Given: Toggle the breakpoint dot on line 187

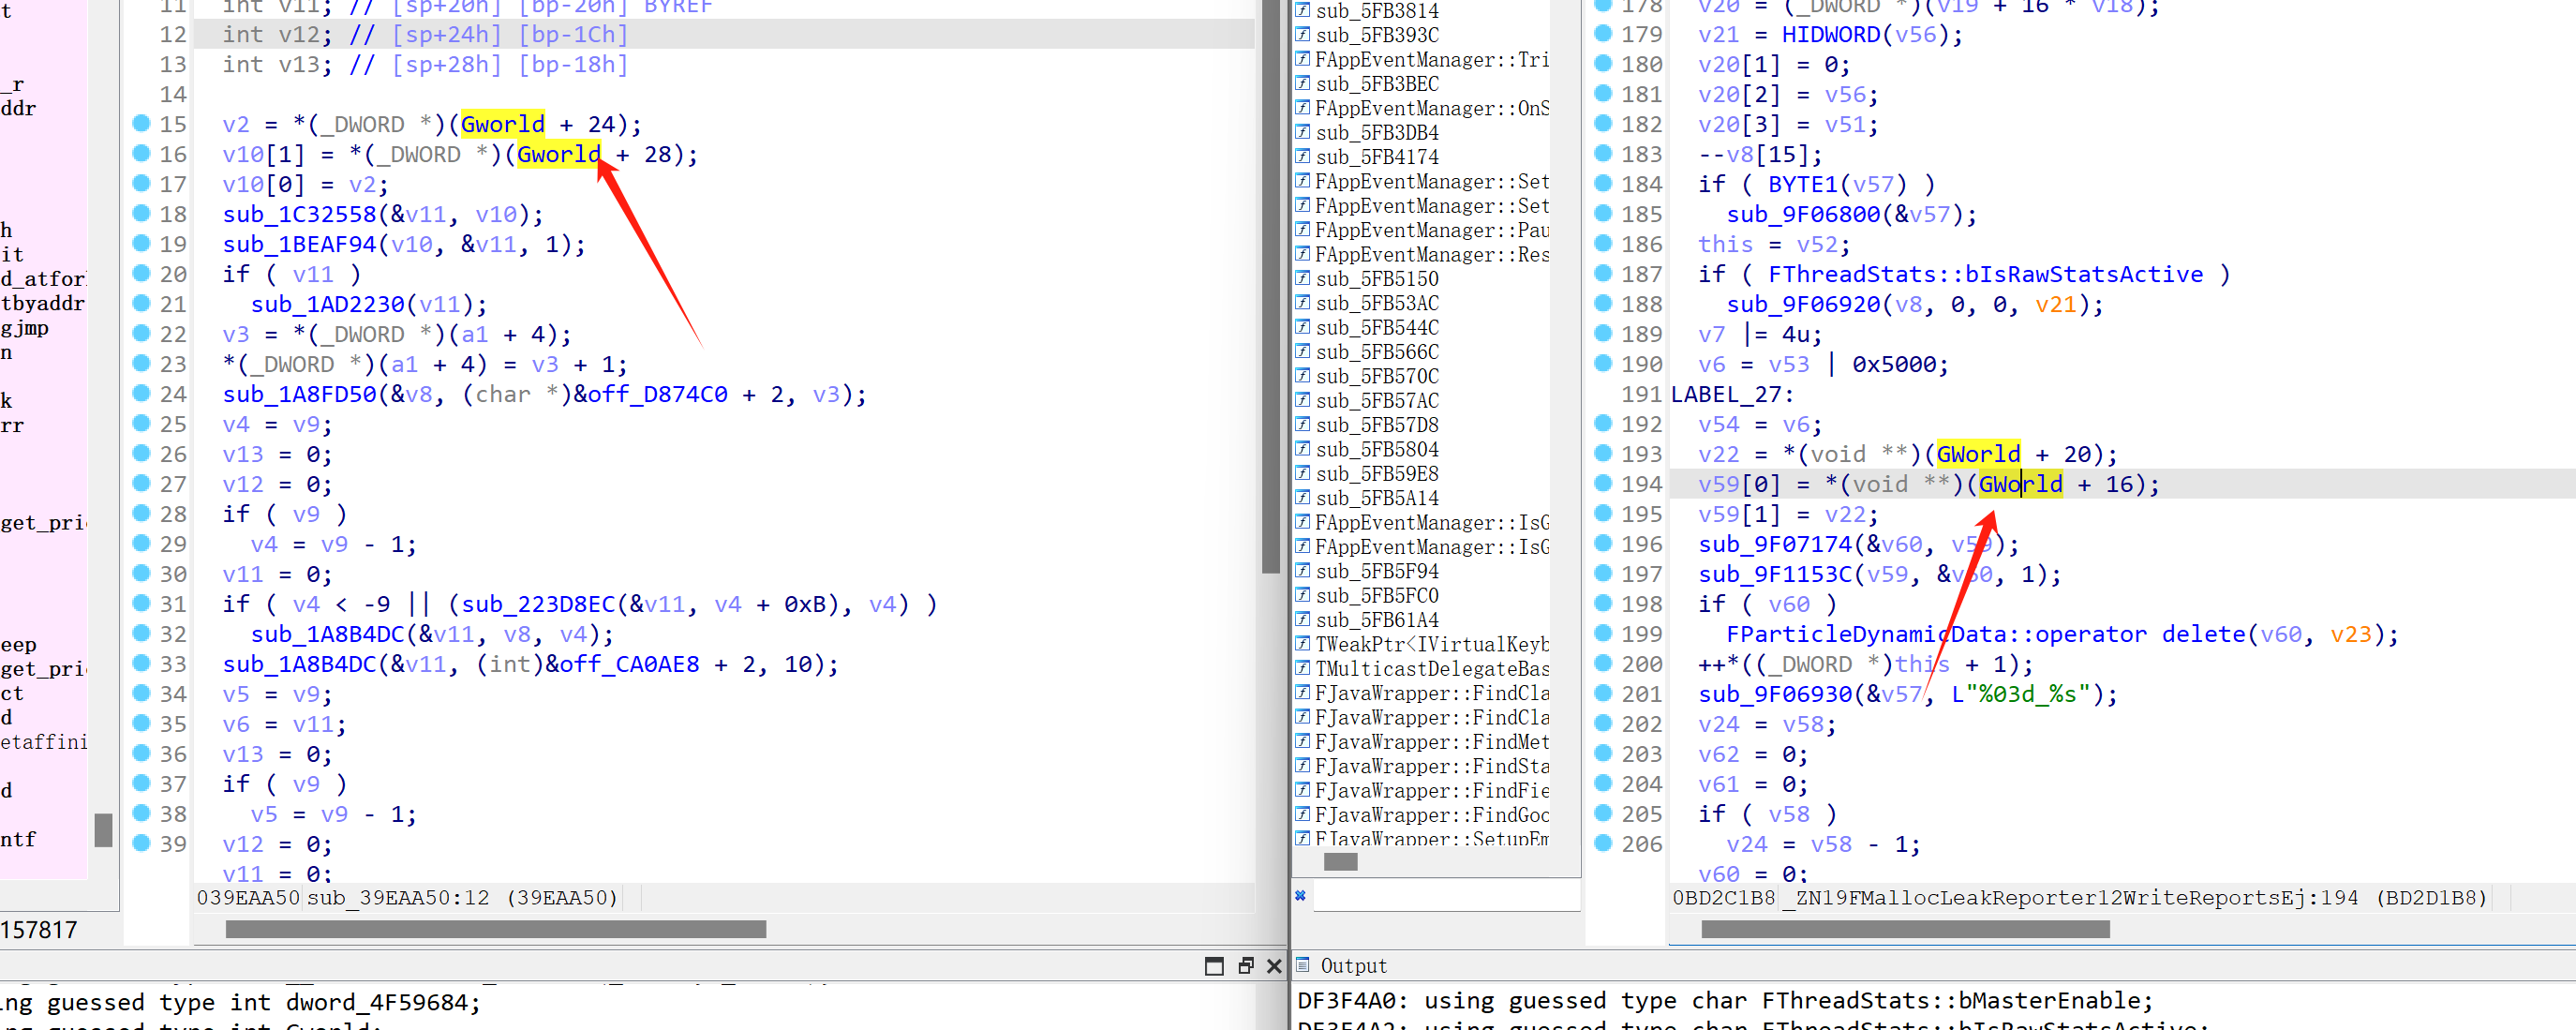Looking at the screenshot, I should 1603,273.
